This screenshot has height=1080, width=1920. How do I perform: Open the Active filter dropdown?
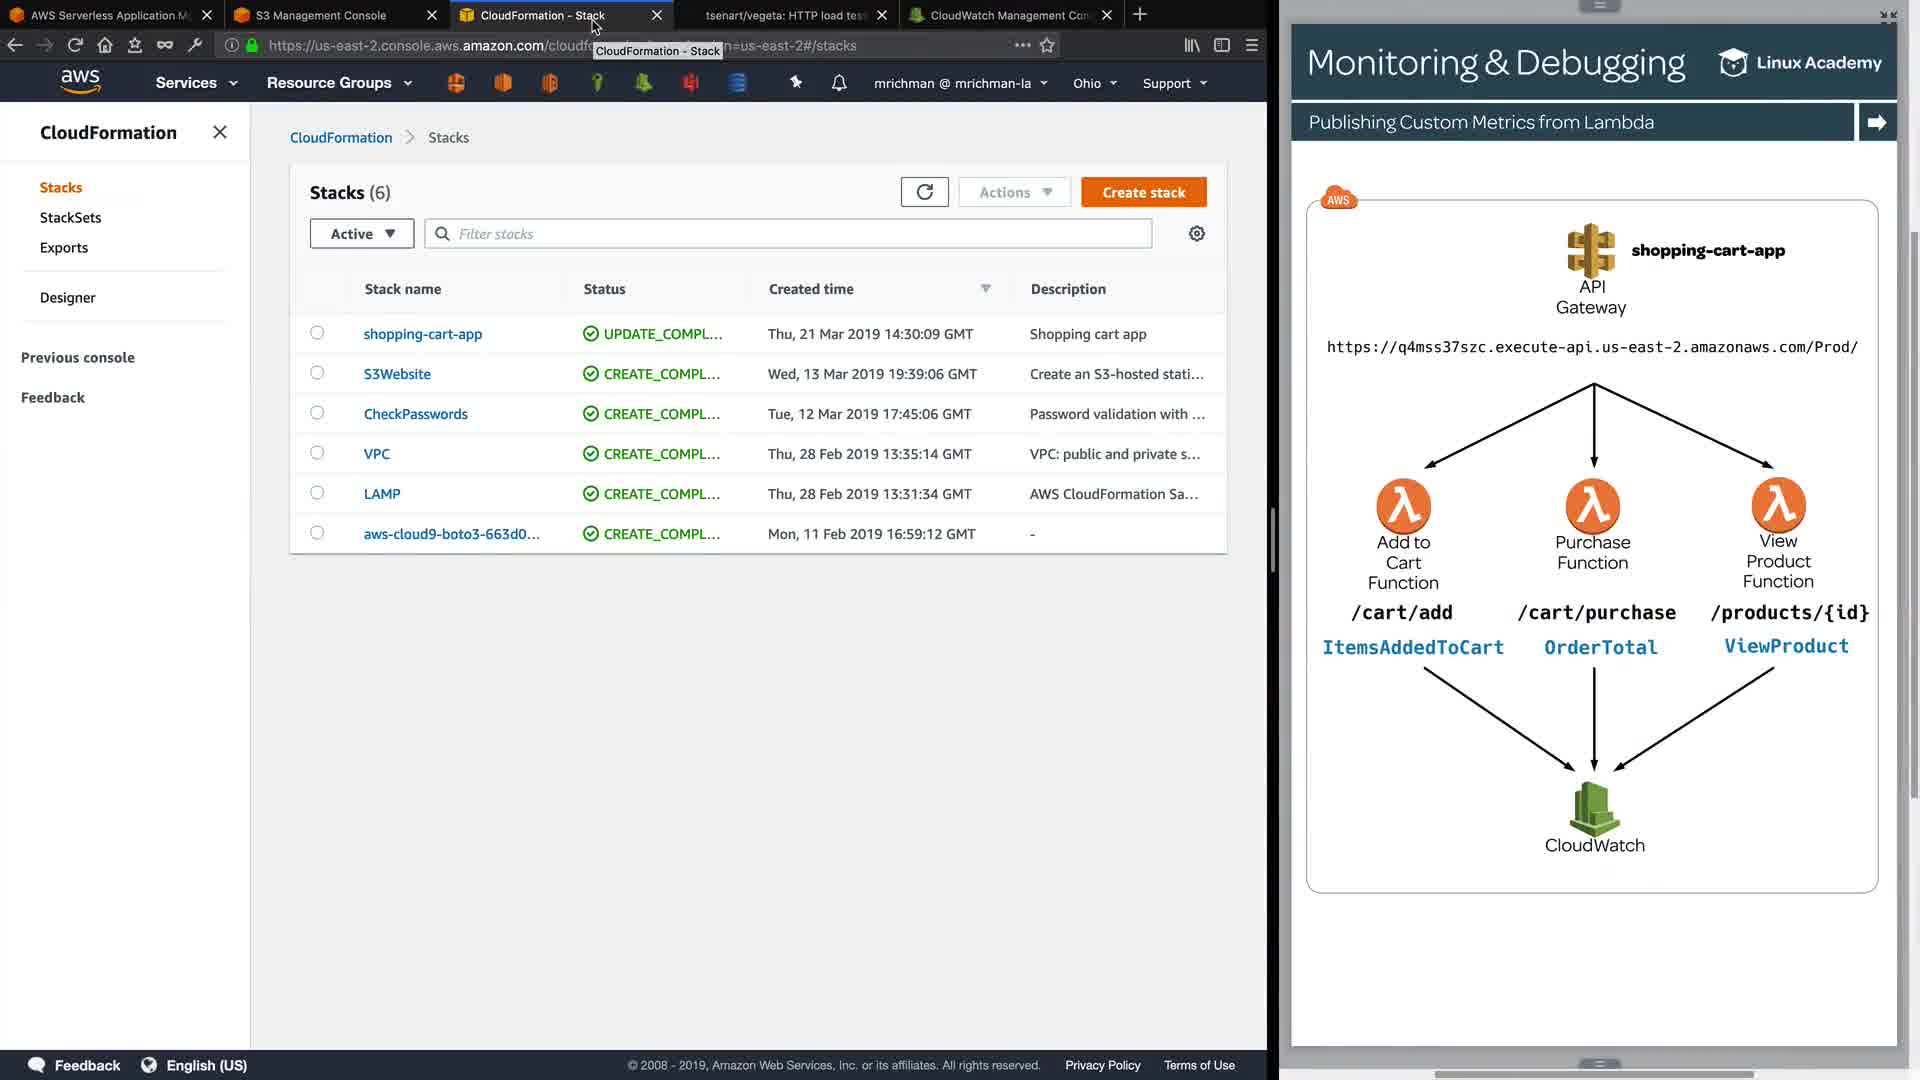tap(362, 234)
